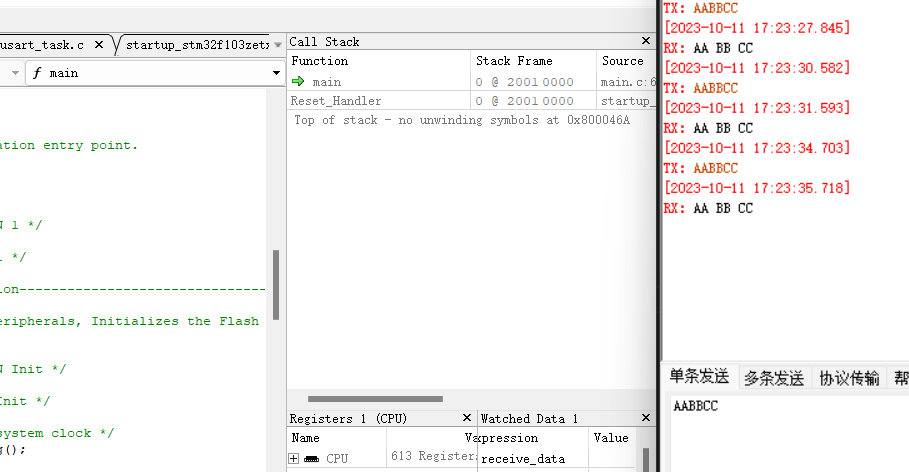The height and width of the screenshot is (472, 909).
Task: Click the Value column header in Watched Data
Action: [x=611, y=438]
